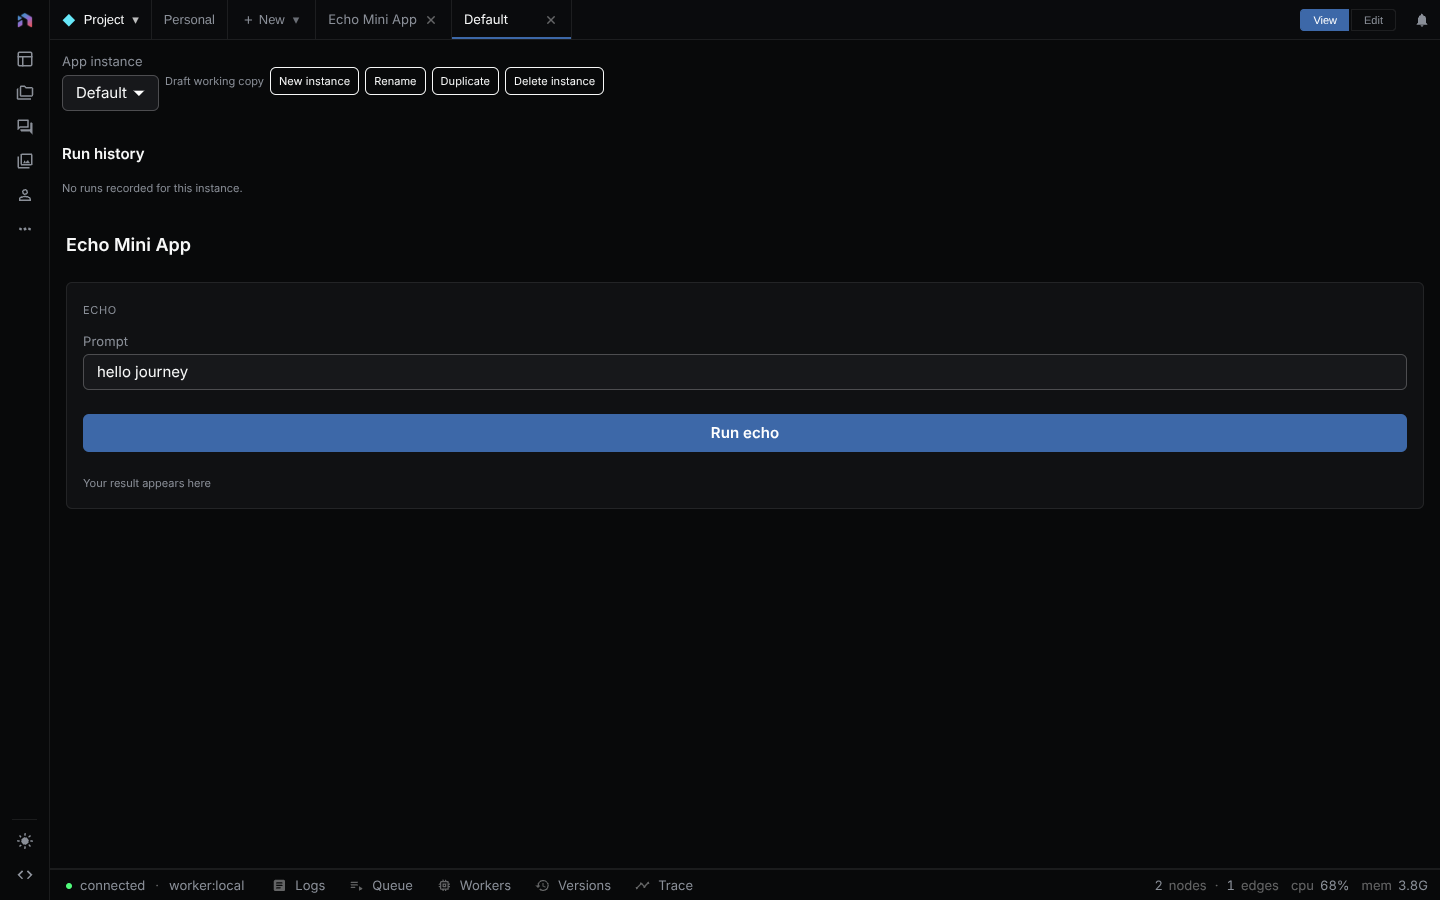This screenshot has width=1440, height=900.
Task: Click the New instance button
Action: tap(314, 81)
